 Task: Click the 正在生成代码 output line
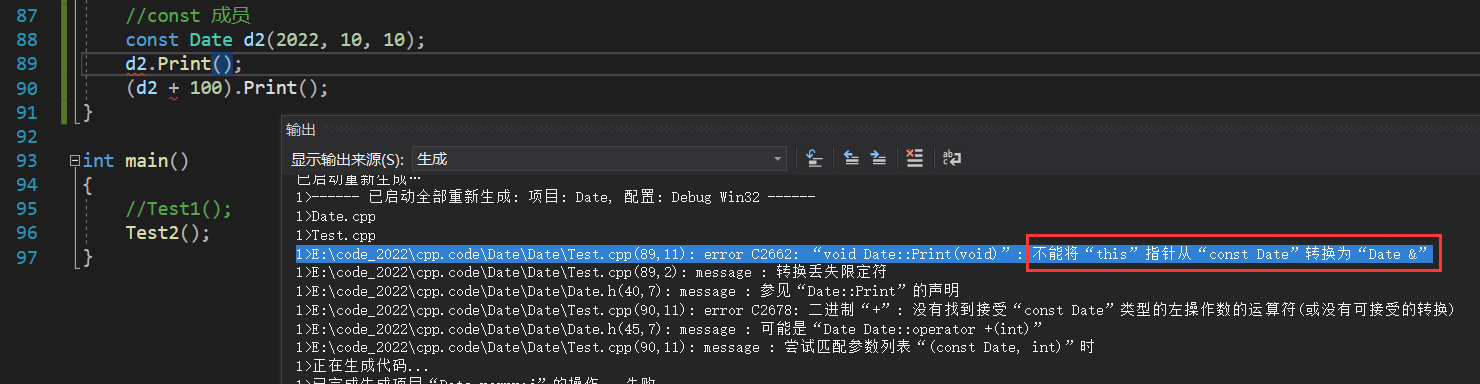(x=348, y=366)
